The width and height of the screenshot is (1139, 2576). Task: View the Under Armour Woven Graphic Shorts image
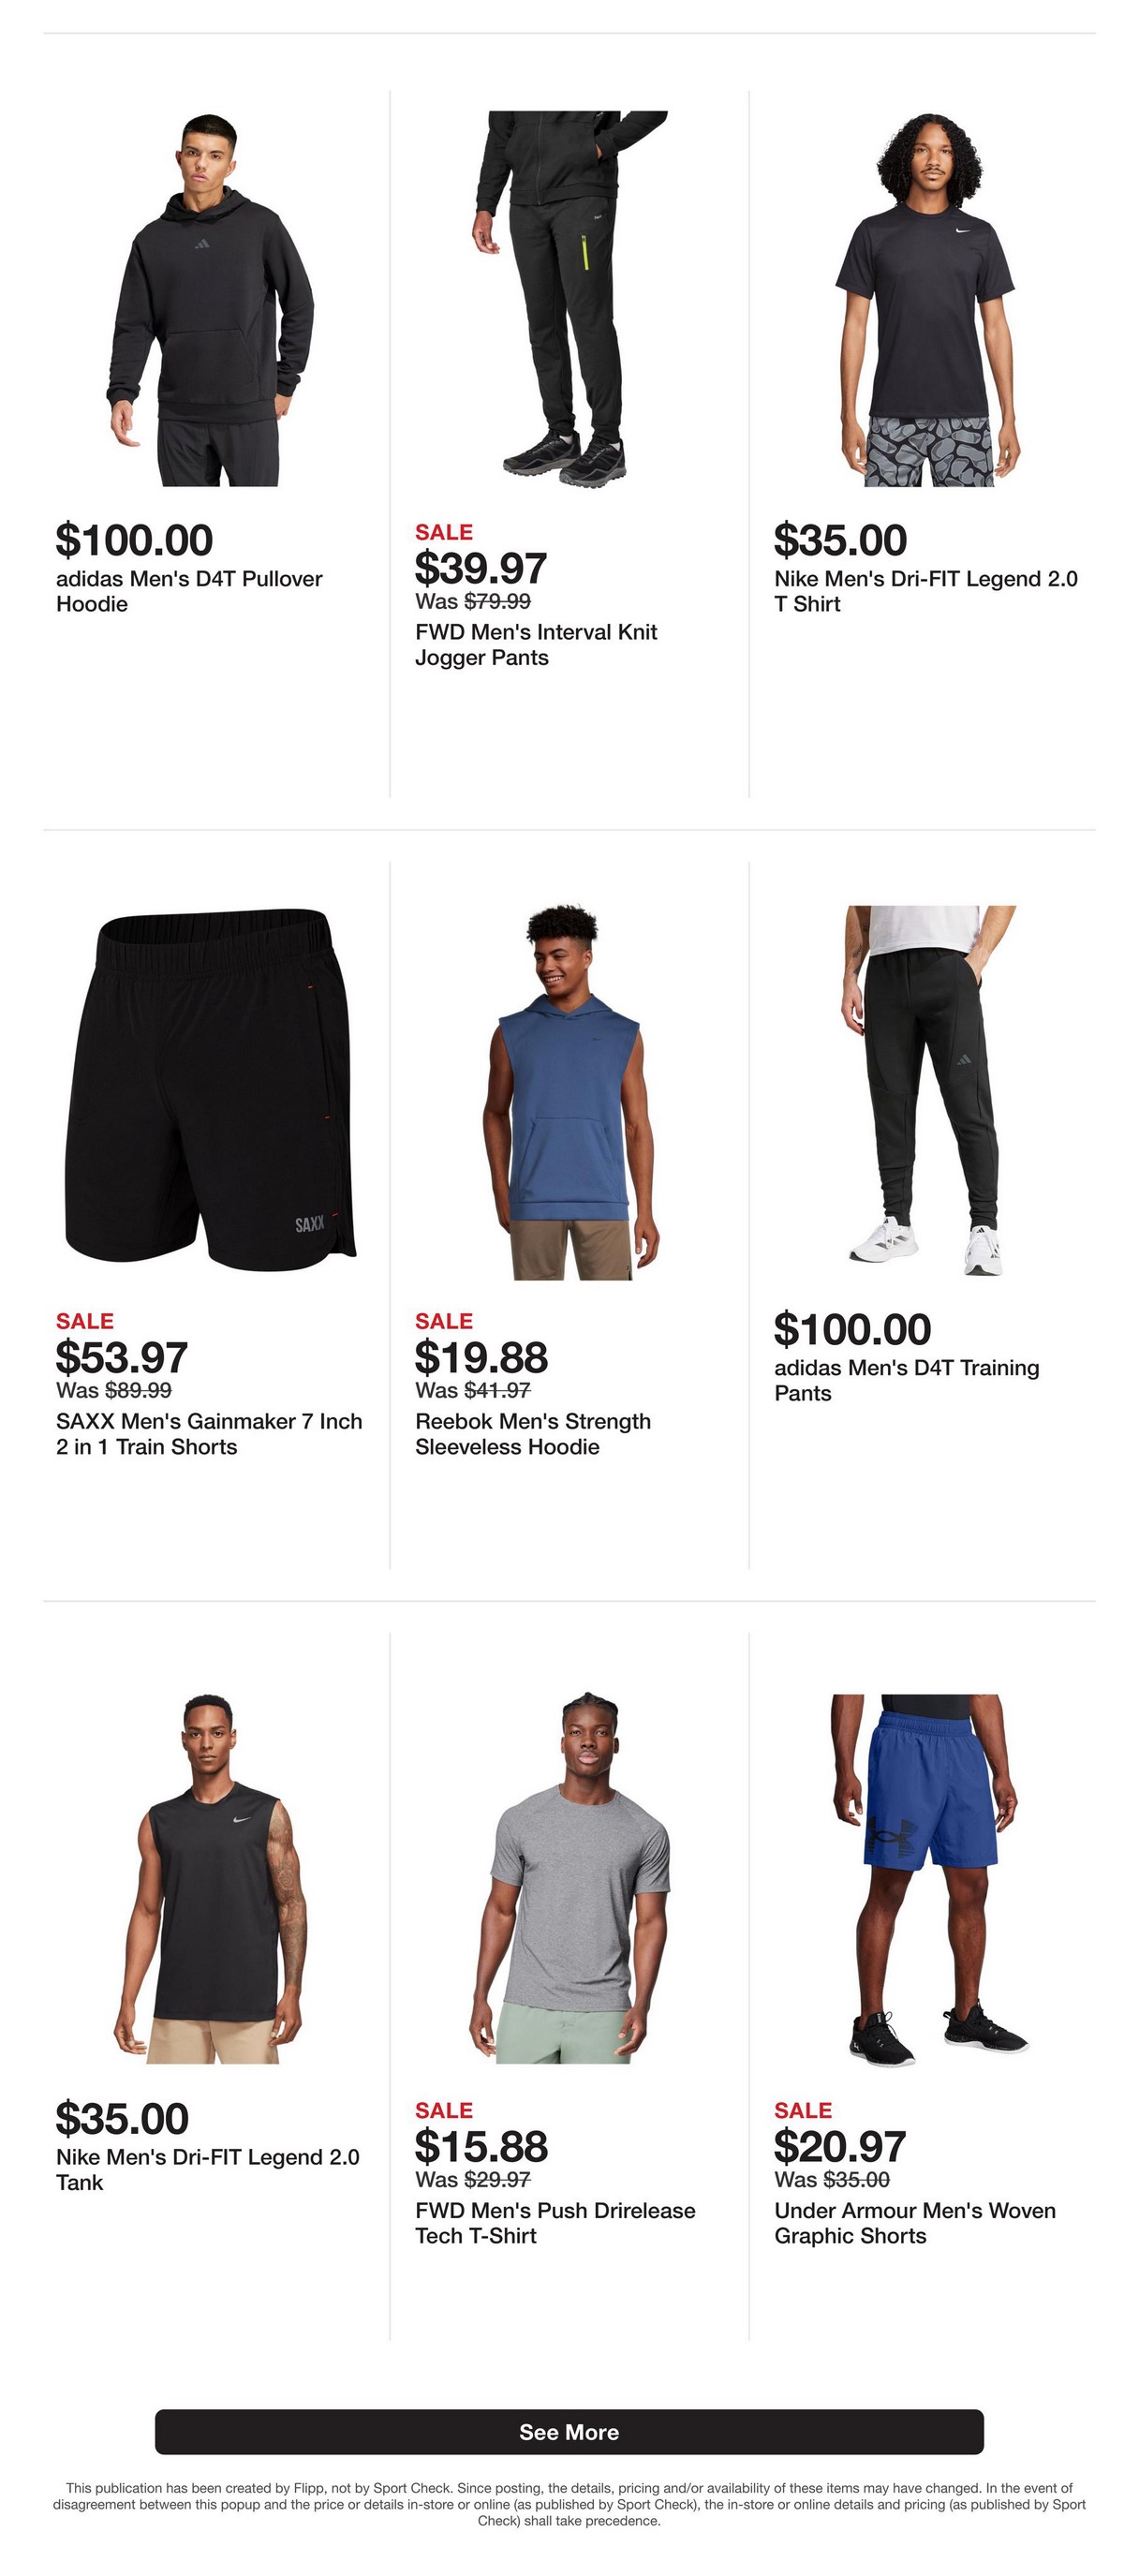click(928, 1881)
